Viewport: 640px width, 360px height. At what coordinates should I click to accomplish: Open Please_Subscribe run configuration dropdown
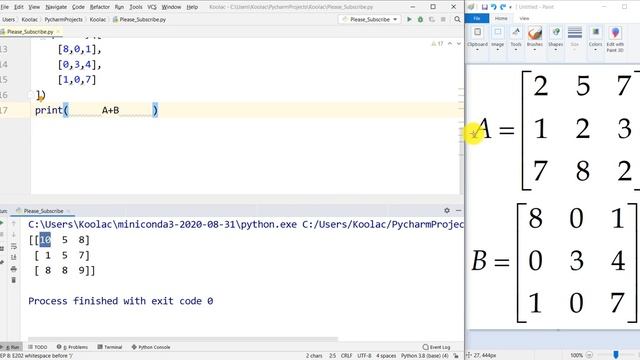[x=369, y=19]
